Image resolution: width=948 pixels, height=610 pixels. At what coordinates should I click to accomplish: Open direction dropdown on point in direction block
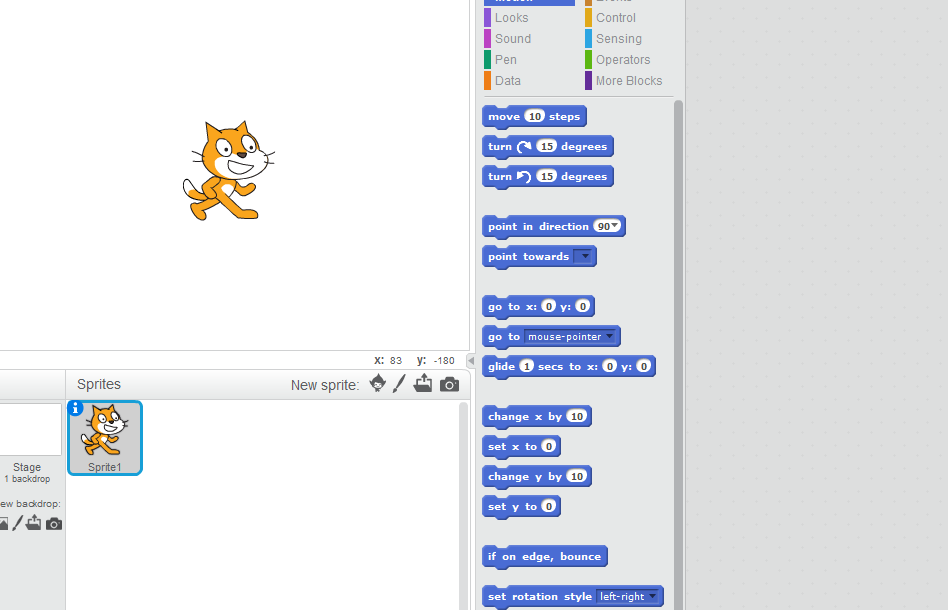[x=615, y=226]
